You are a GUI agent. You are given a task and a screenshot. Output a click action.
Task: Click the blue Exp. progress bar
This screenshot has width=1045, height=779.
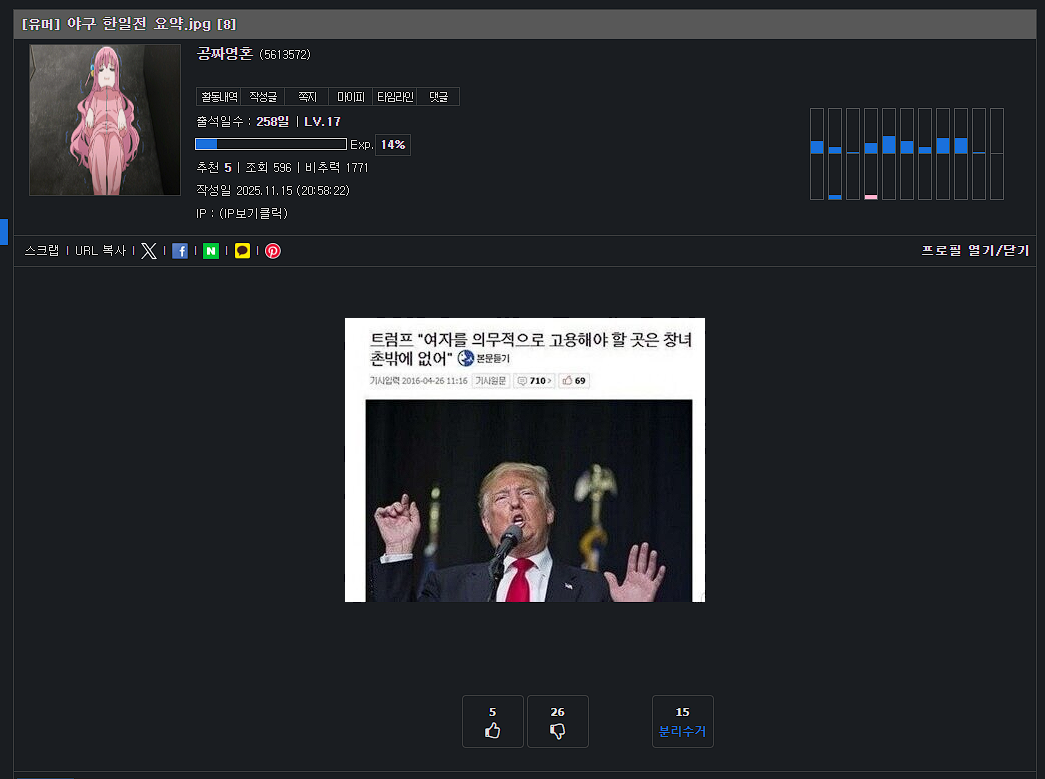271,145
